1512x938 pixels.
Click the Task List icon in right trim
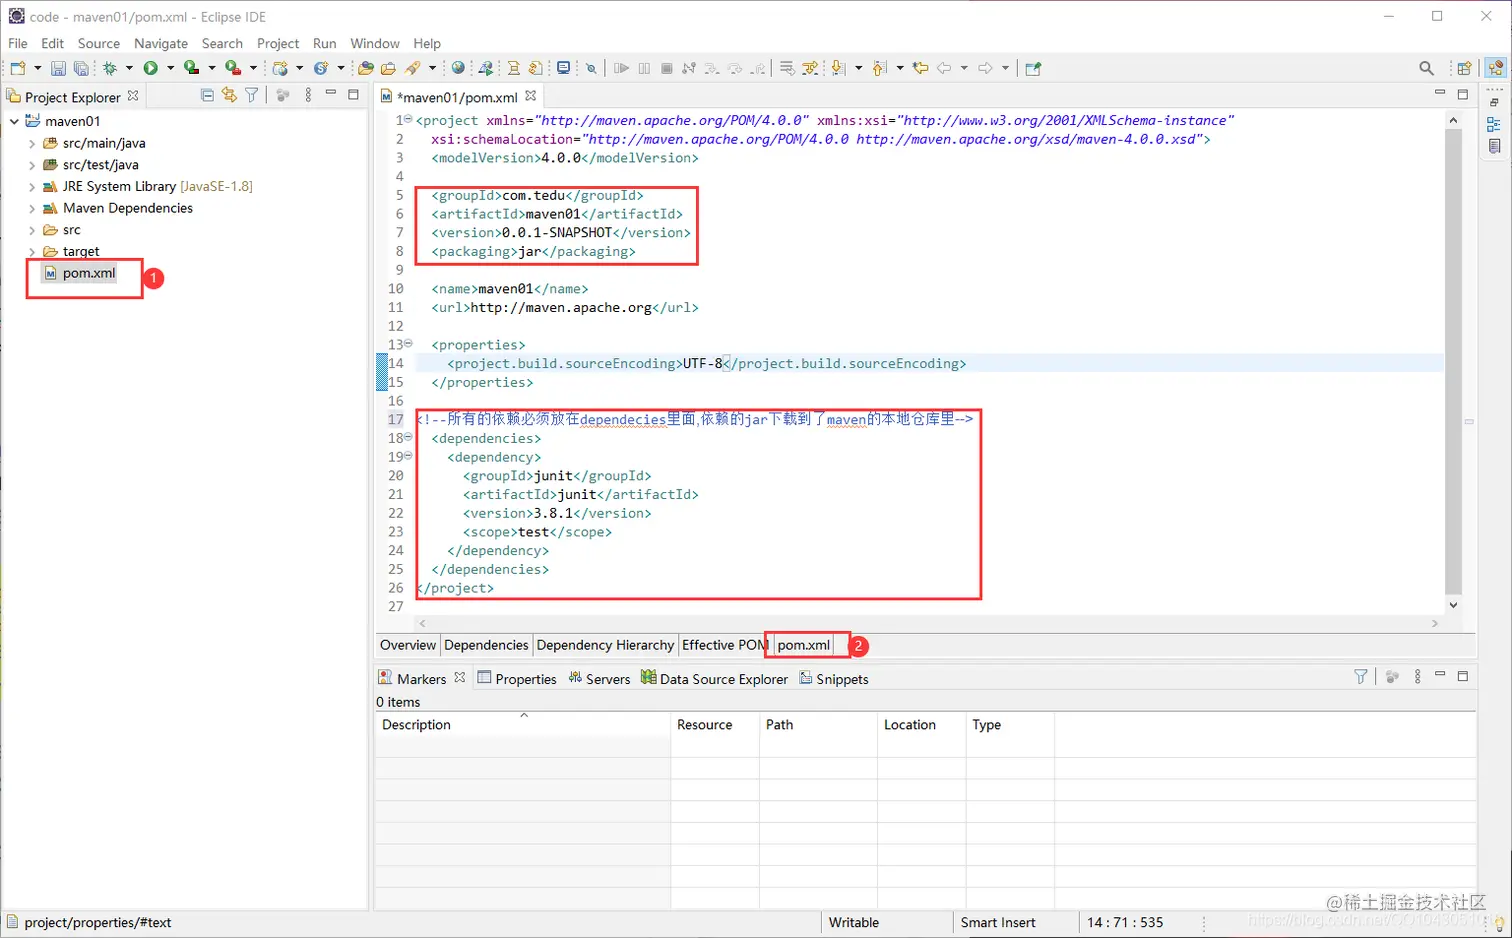click(1494, 146)
